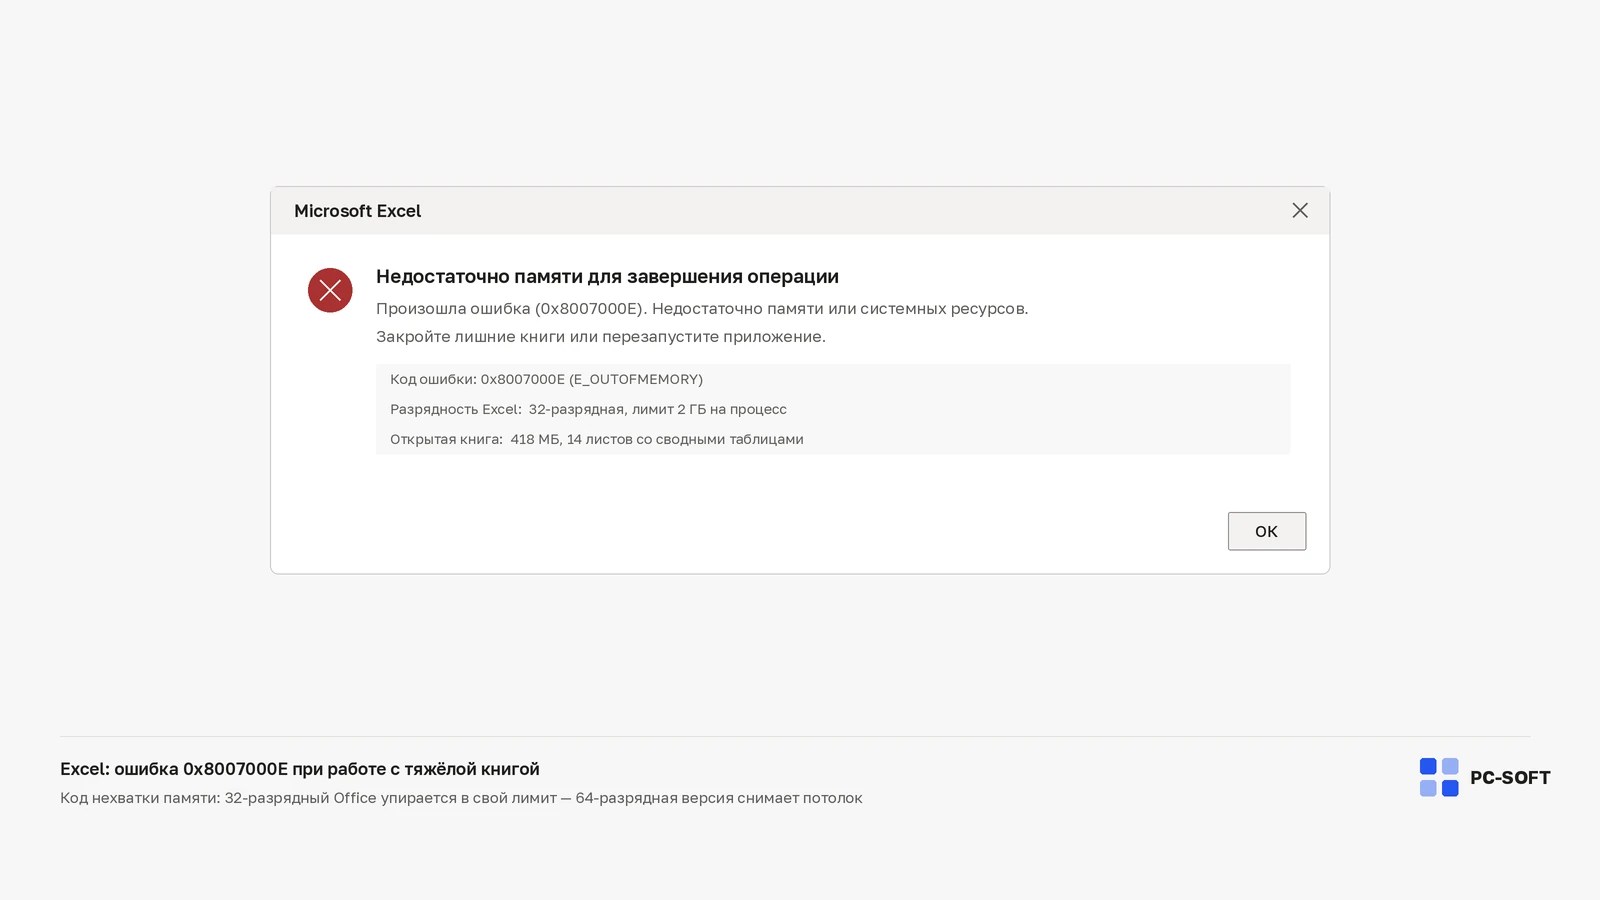Click the line with error 0x8007000E description
The image size is (1600, 900).
point(702,308)
